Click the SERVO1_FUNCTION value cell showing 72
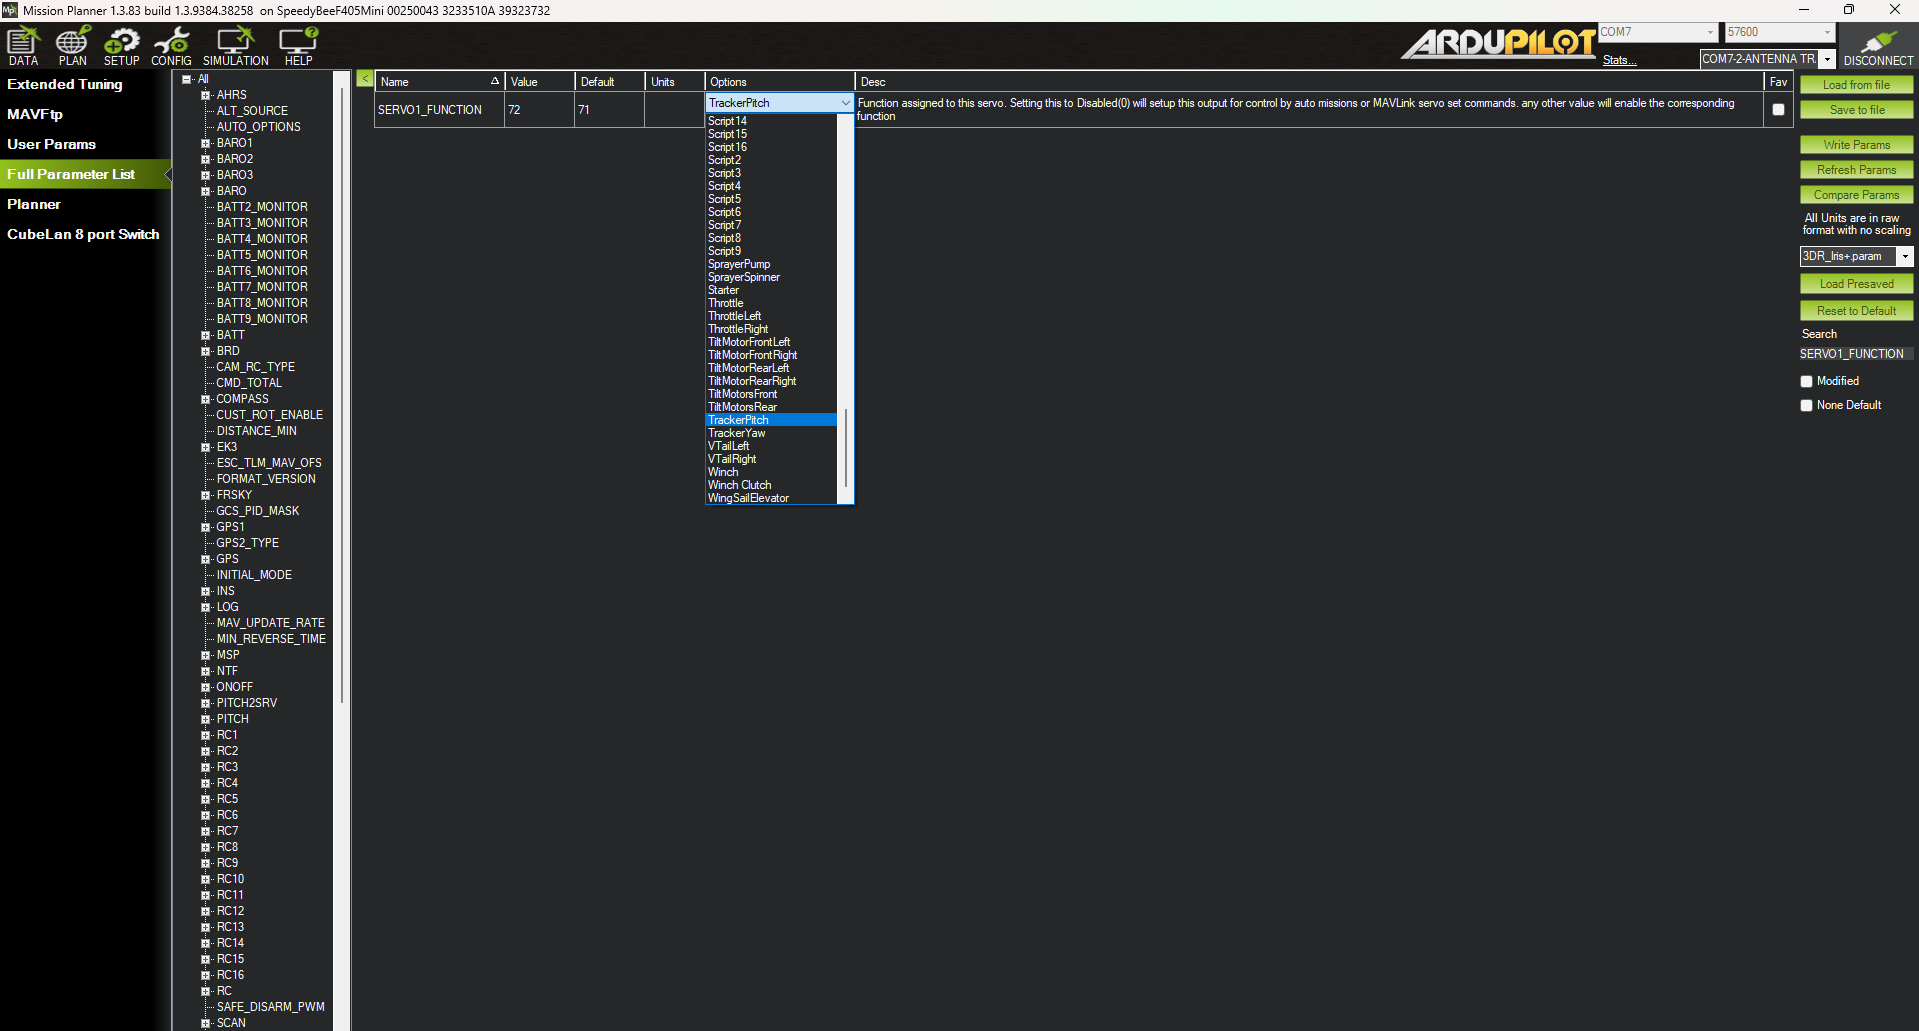The width and height of the screenshot is (1919, 1031). [540, 110]
